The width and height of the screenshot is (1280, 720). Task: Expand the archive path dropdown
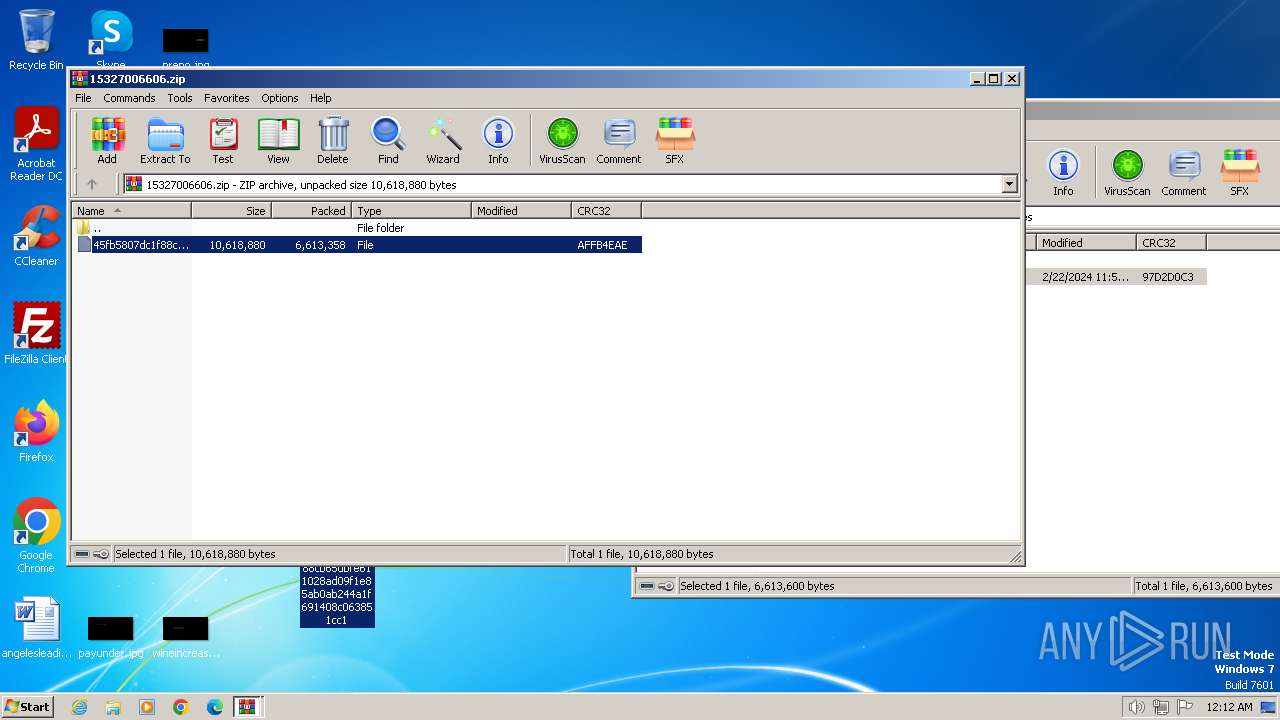1009,184
